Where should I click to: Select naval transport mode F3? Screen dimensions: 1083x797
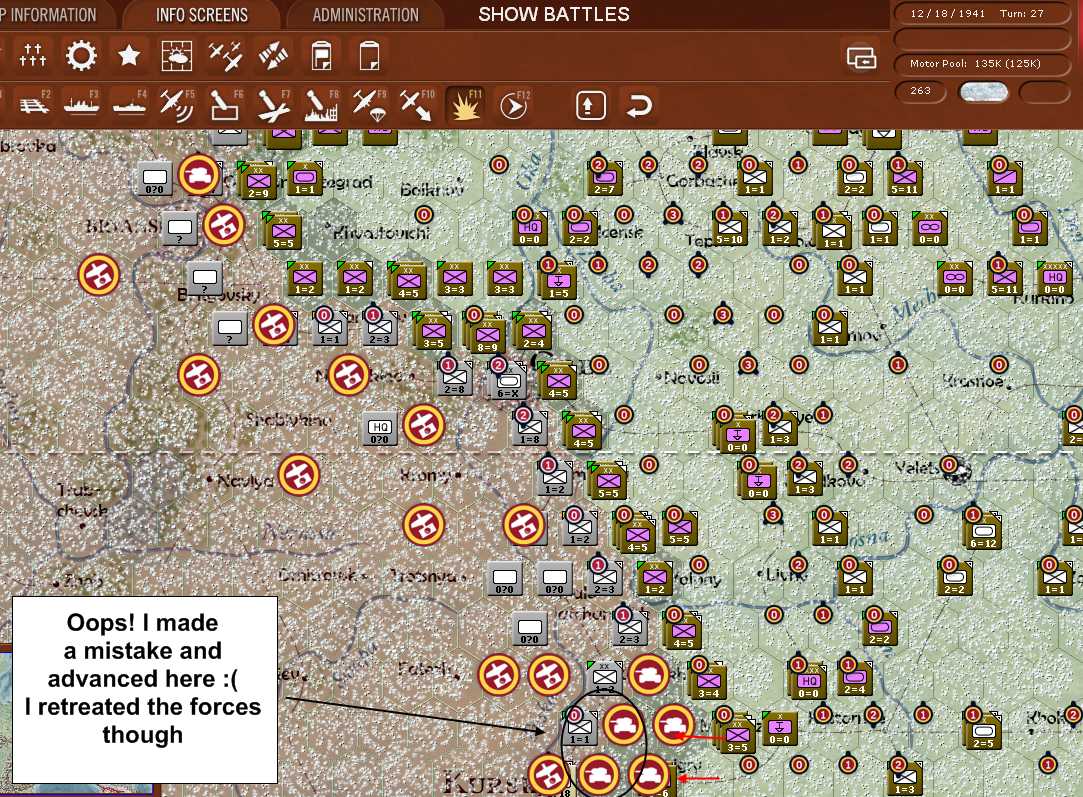82,105
